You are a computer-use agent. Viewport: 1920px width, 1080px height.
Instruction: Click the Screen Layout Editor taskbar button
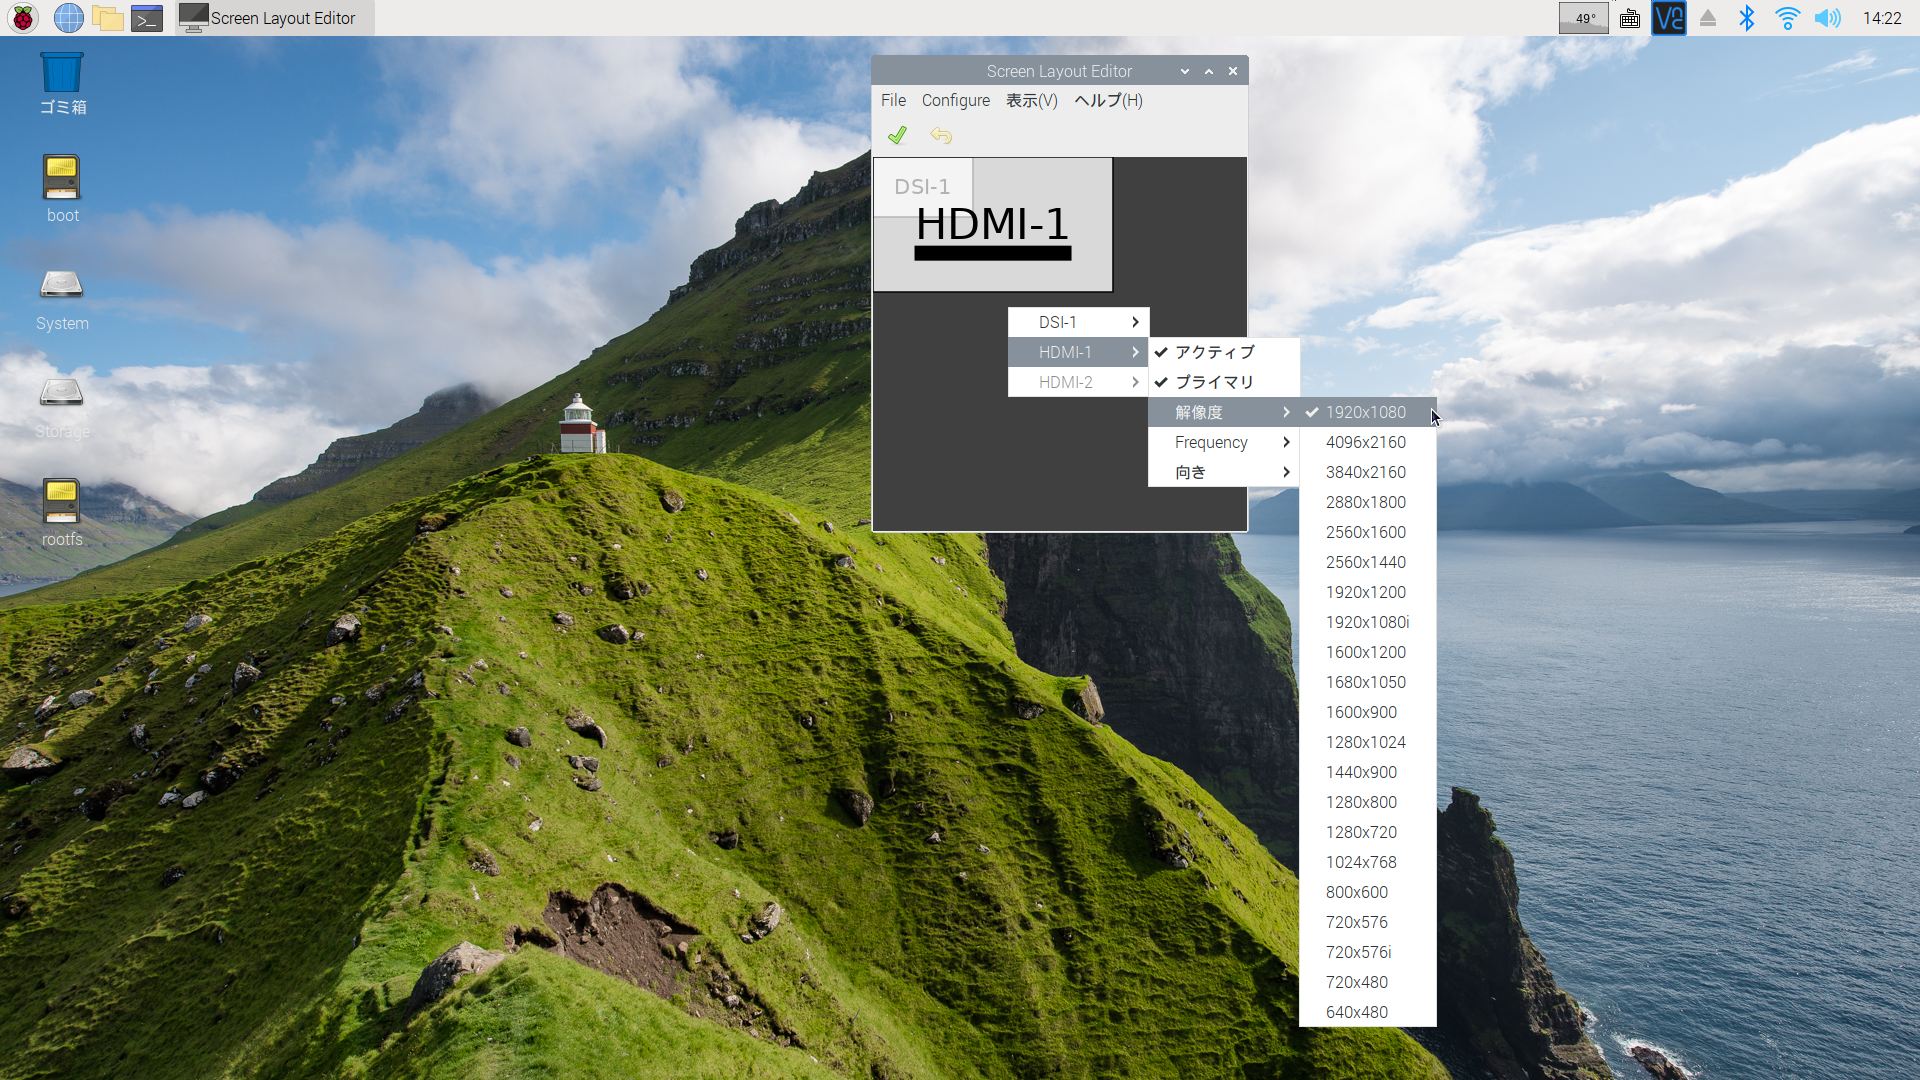272,17
